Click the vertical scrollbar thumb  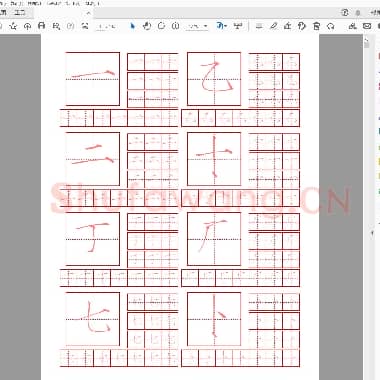coord(366,45)
